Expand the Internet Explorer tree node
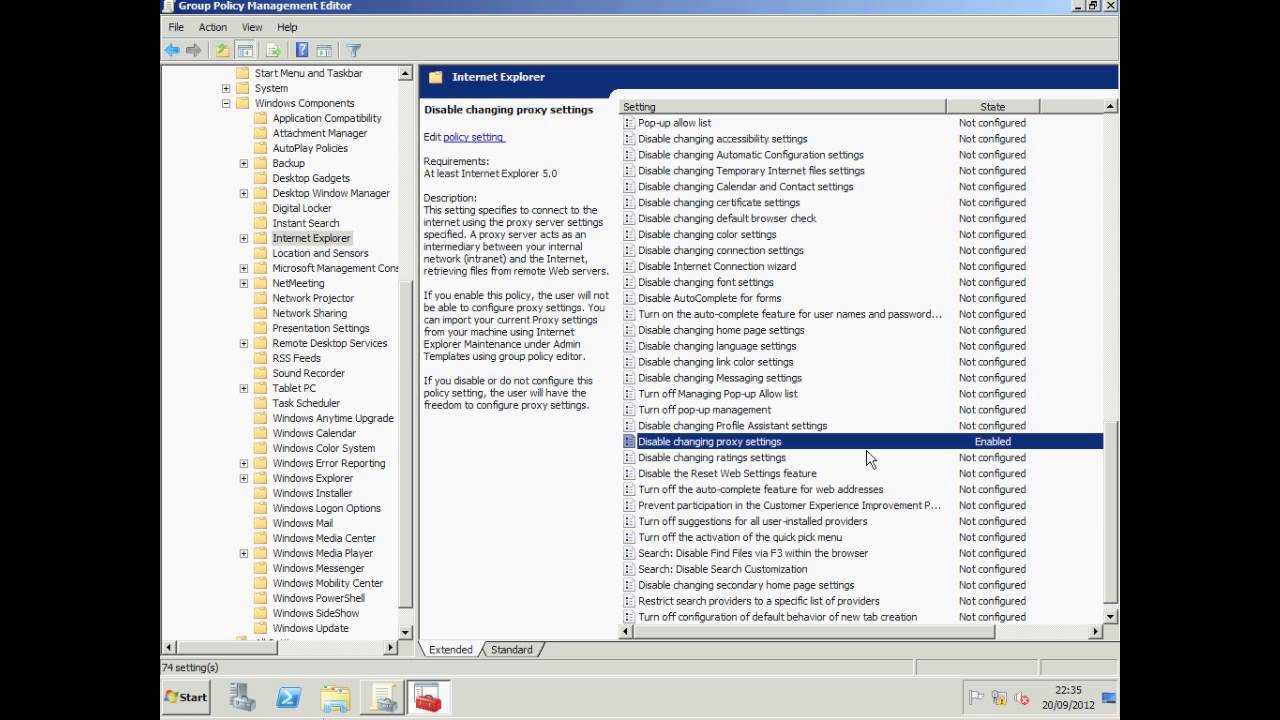The height and width of the screenshot is (720, 1280). (x=244, y=238)
